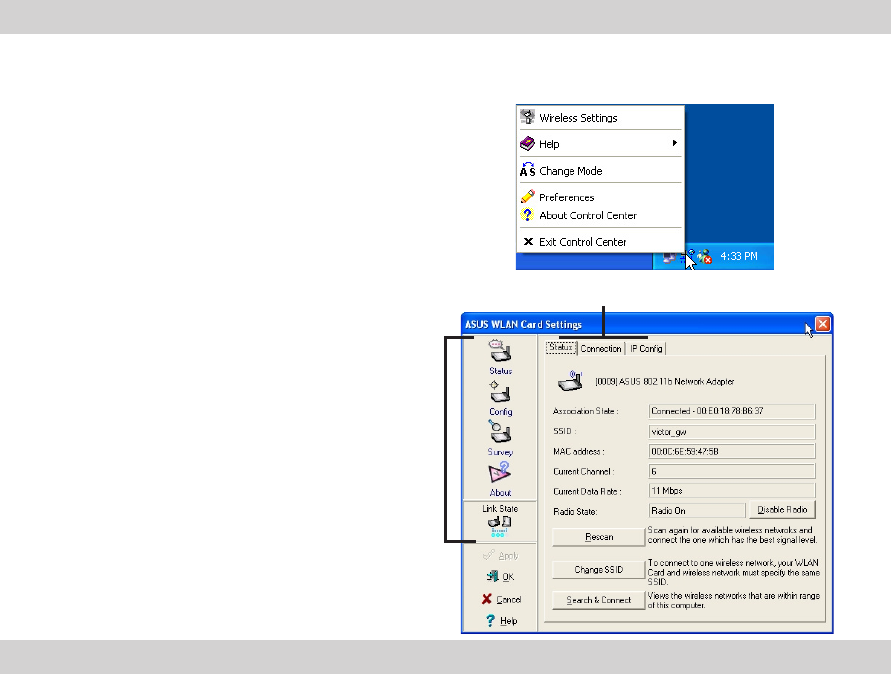Switch to the IP Config tab
This screenshot has width=891, height=674.
click(646, 348)
